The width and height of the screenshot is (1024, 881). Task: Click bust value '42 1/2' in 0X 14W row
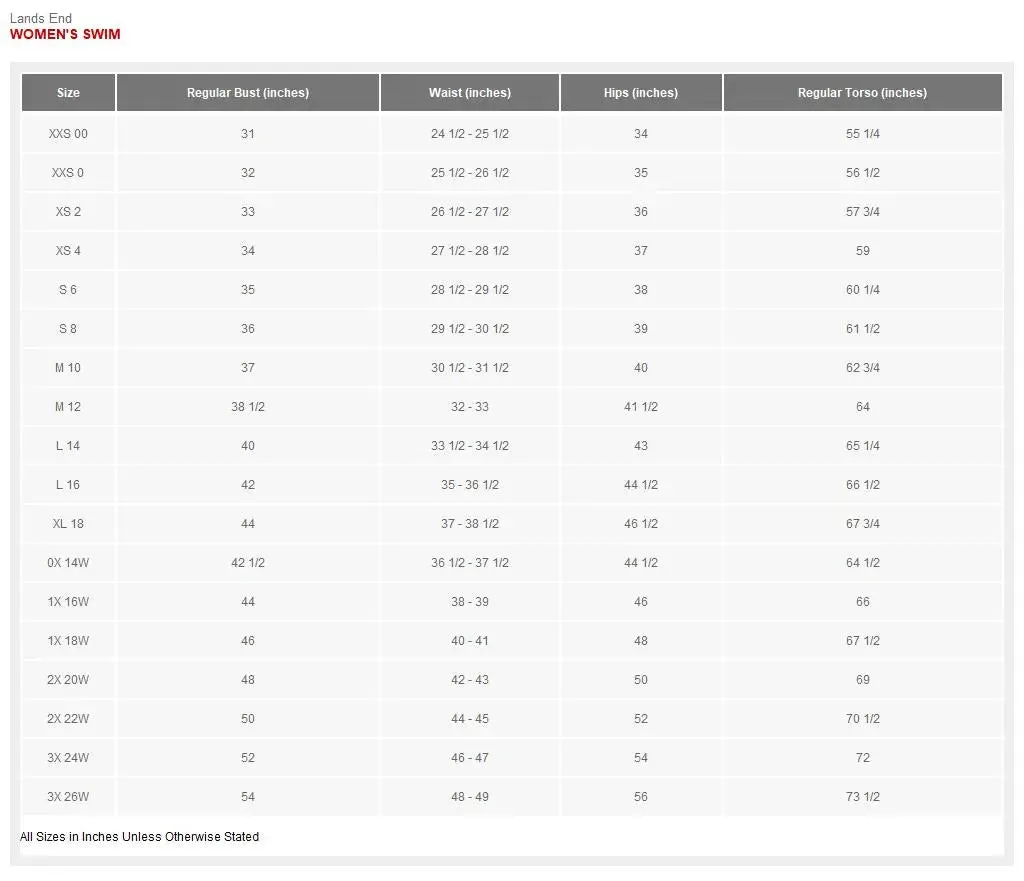coord(248,562)
